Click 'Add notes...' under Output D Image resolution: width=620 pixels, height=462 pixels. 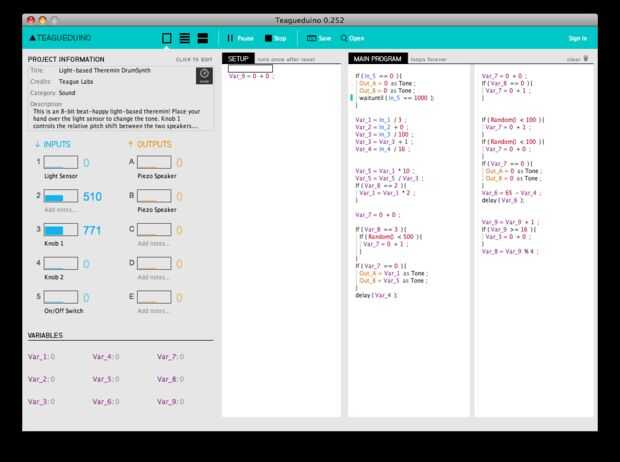tap(153, 277)
